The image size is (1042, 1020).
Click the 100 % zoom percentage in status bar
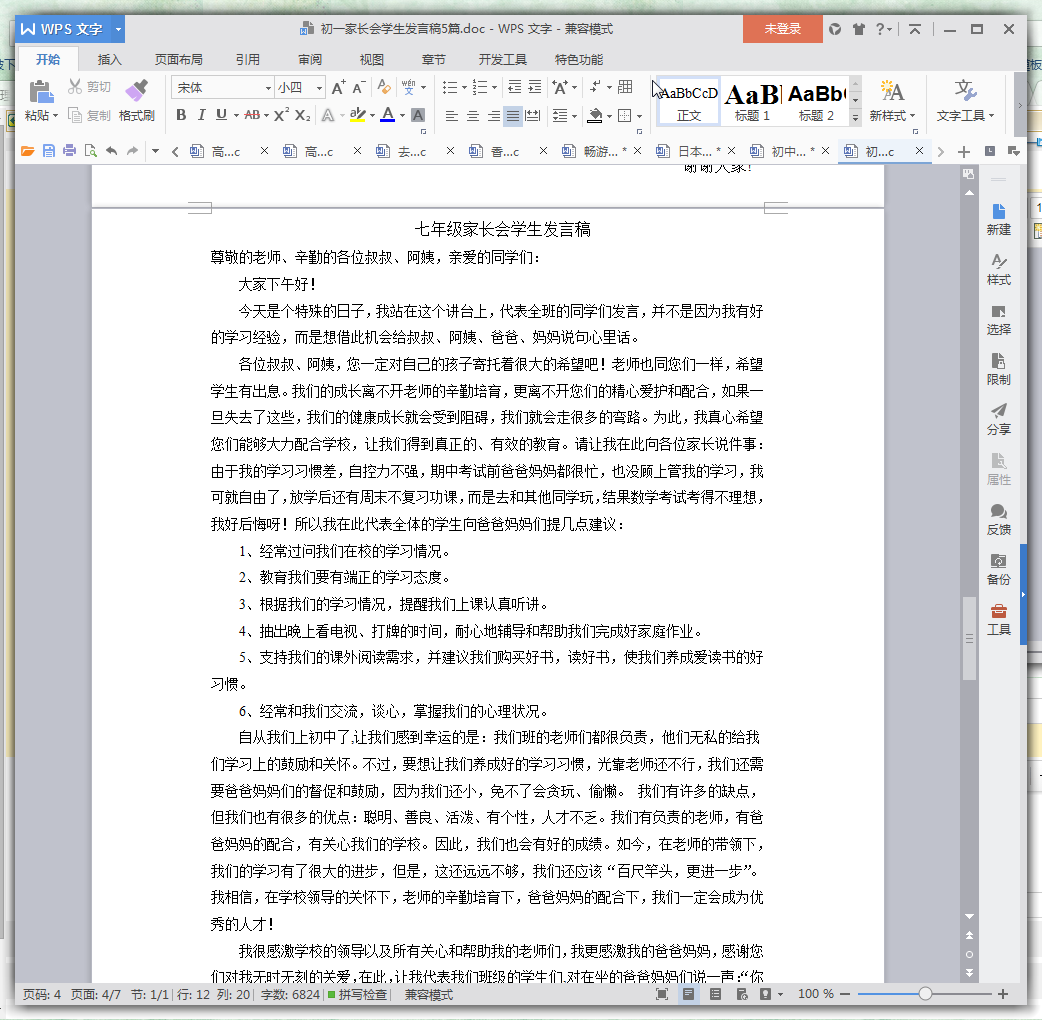[x=815, y=994]
